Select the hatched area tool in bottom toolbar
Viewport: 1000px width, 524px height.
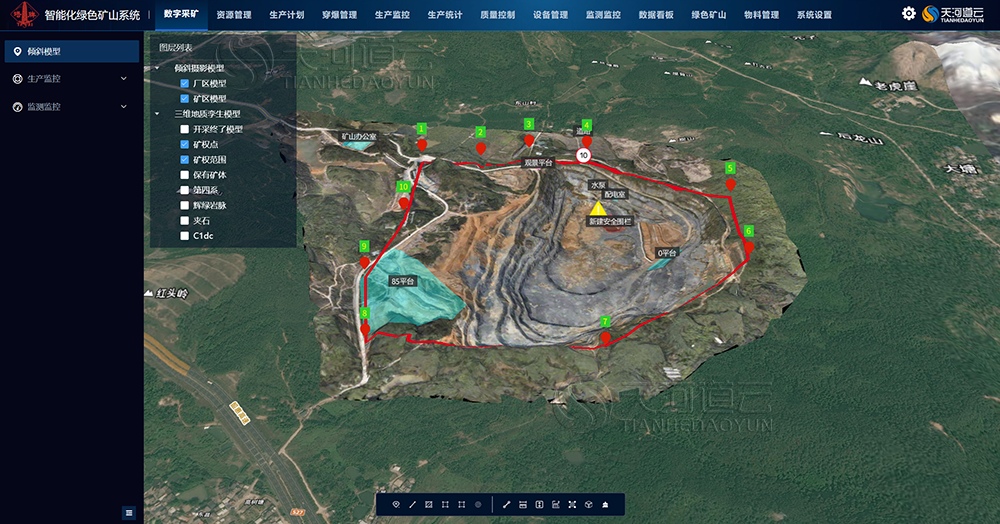[429, 504]
